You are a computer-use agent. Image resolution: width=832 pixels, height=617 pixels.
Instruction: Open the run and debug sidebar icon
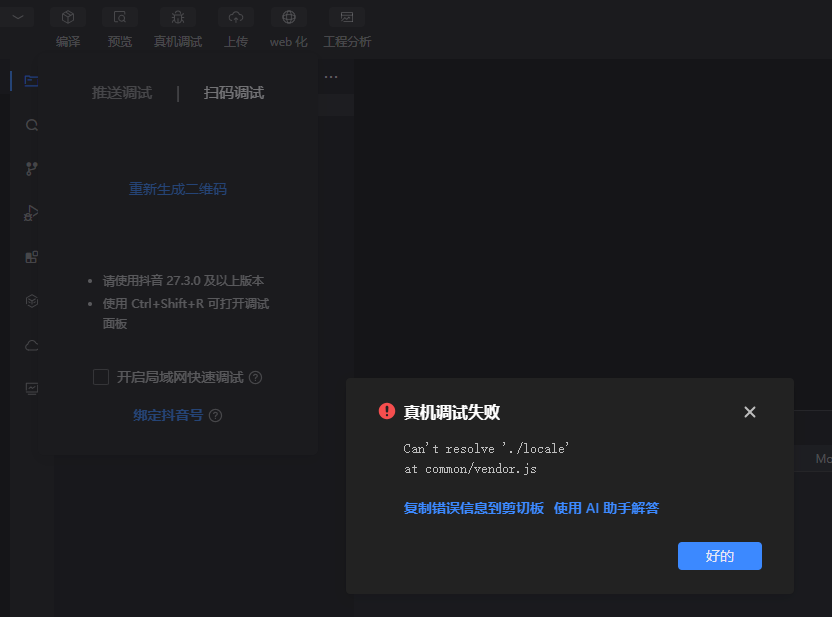(x=32, y=212)
